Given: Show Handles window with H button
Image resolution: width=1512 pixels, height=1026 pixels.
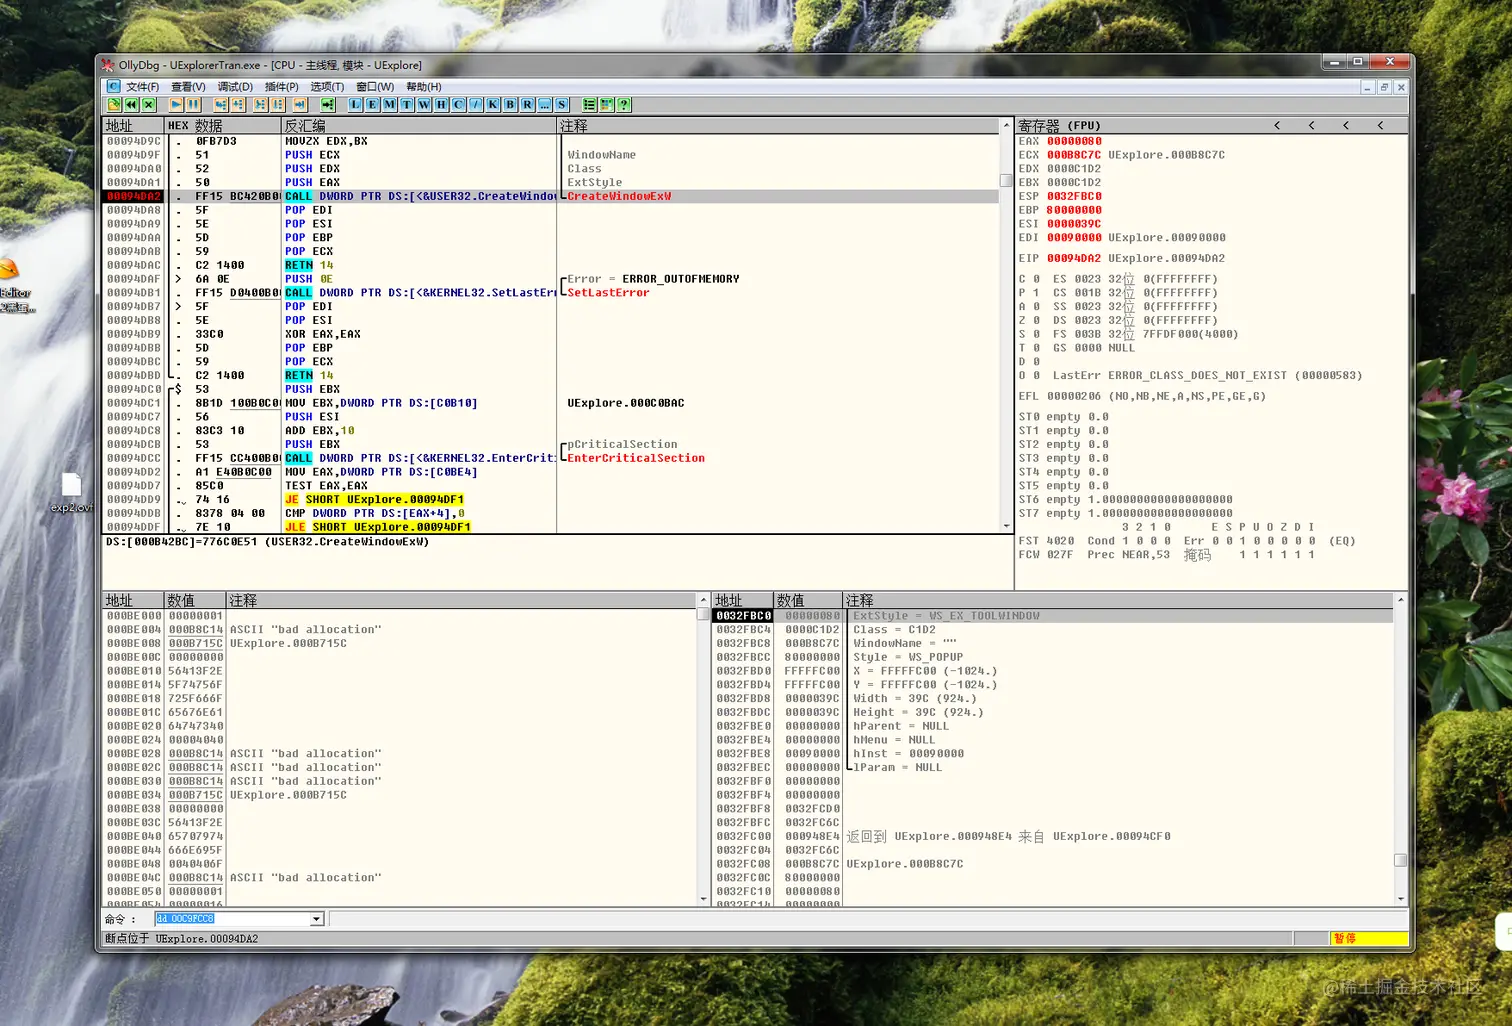Looking at the screenshot, I should click(x=441, y=104).
